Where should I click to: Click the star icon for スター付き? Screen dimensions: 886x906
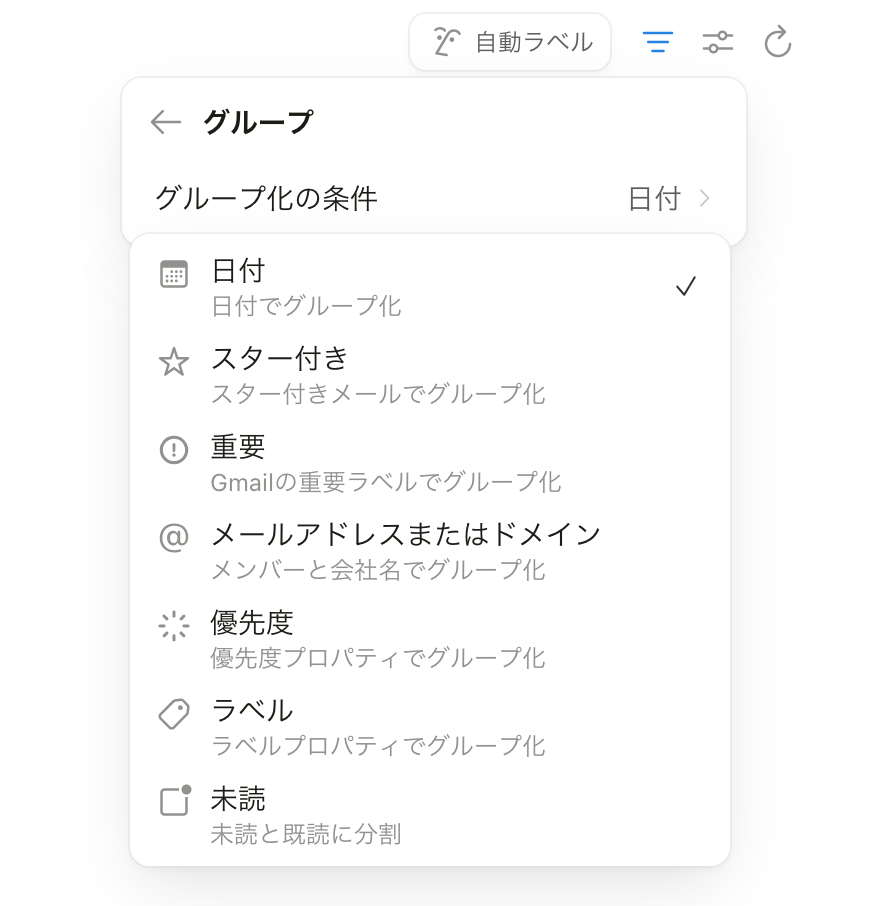pos(174,362)
